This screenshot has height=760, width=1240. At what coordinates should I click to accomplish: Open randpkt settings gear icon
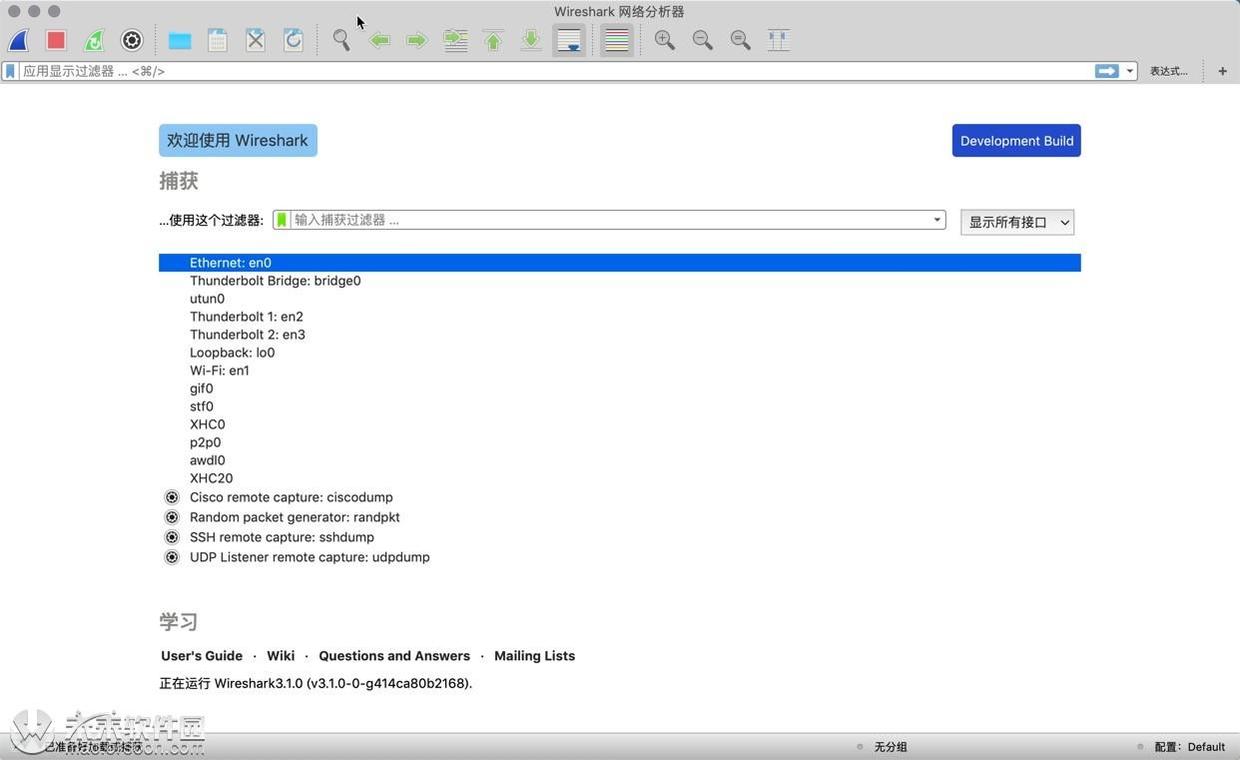172,517
